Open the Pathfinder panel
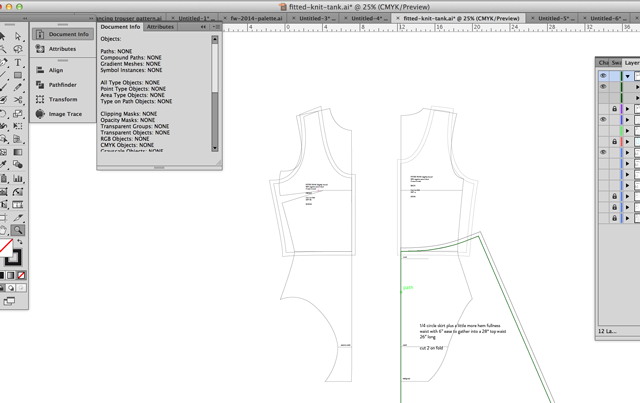Viewport: 640px width, 403px height. coord(62,85)
